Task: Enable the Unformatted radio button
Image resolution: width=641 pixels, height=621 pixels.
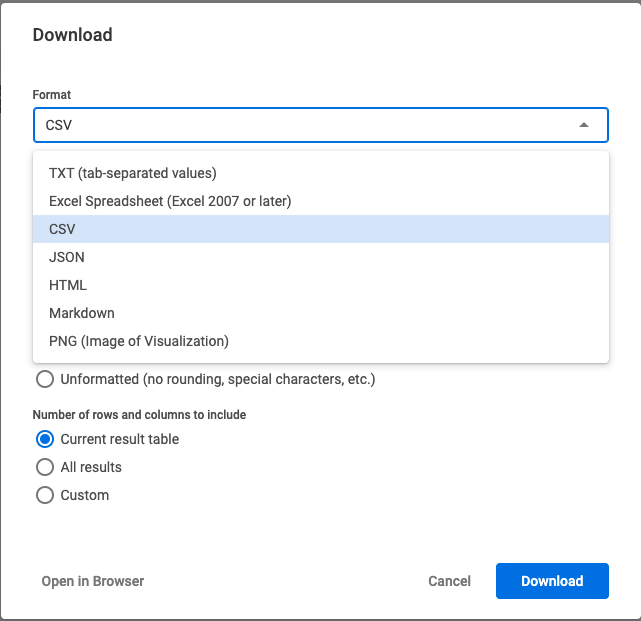Action: click(45, 379)
